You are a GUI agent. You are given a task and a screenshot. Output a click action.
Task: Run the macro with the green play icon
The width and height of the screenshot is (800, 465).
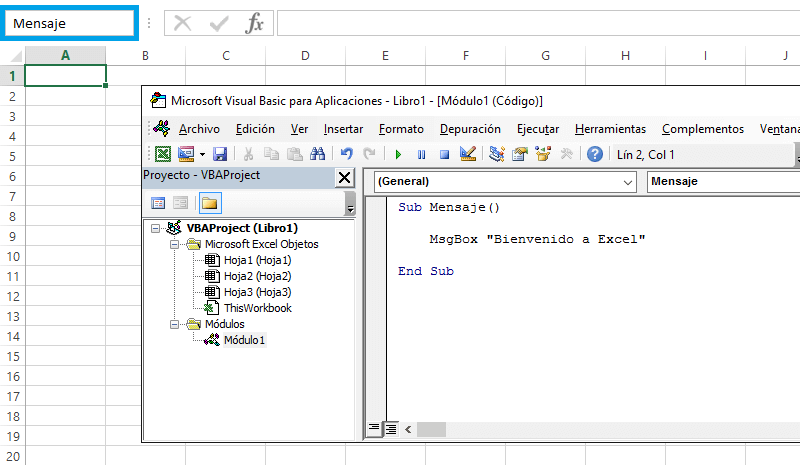398,154
